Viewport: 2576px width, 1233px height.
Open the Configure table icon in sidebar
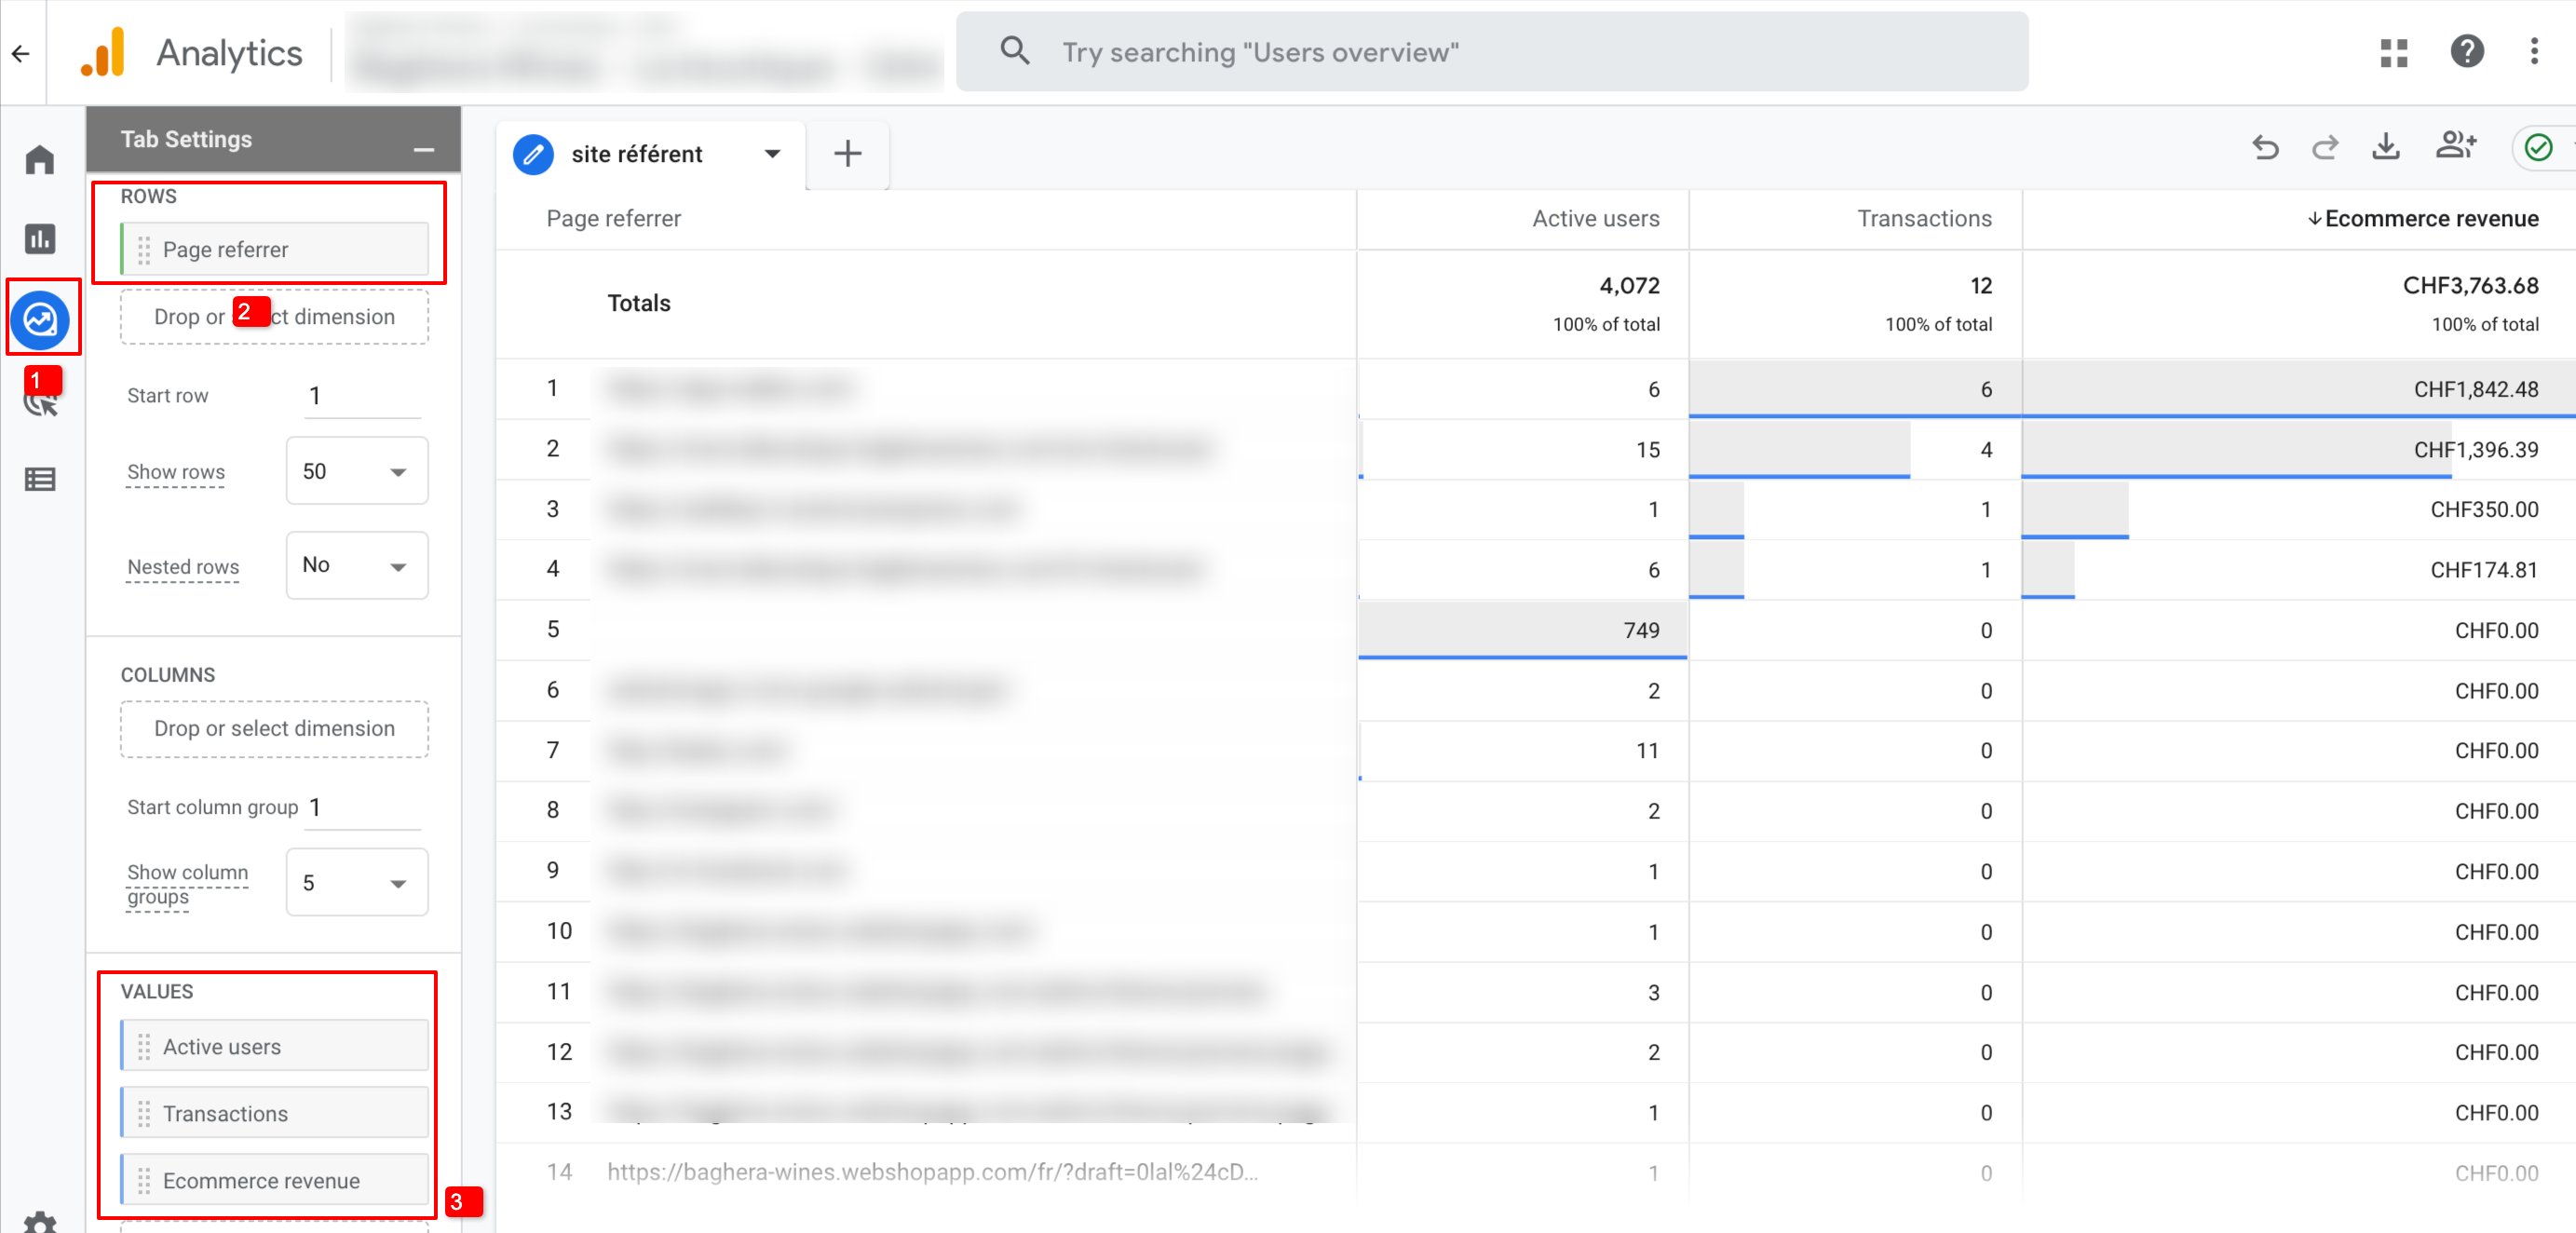pyautogui.click(x=40, y=480)
